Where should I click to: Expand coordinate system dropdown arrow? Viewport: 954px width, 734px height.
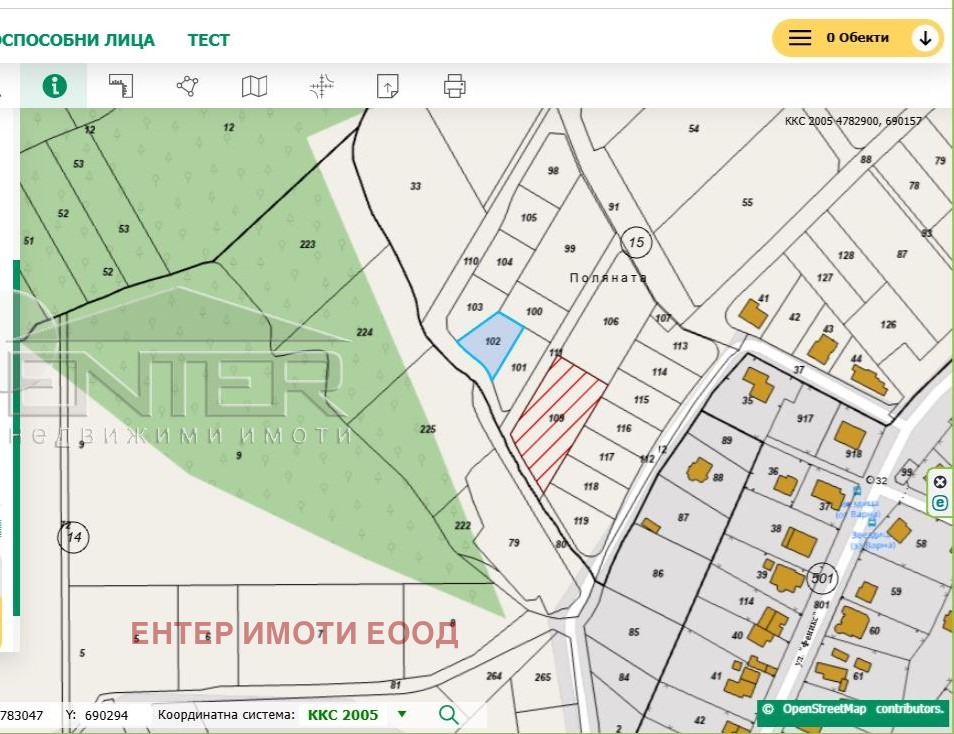click(402, 714)
